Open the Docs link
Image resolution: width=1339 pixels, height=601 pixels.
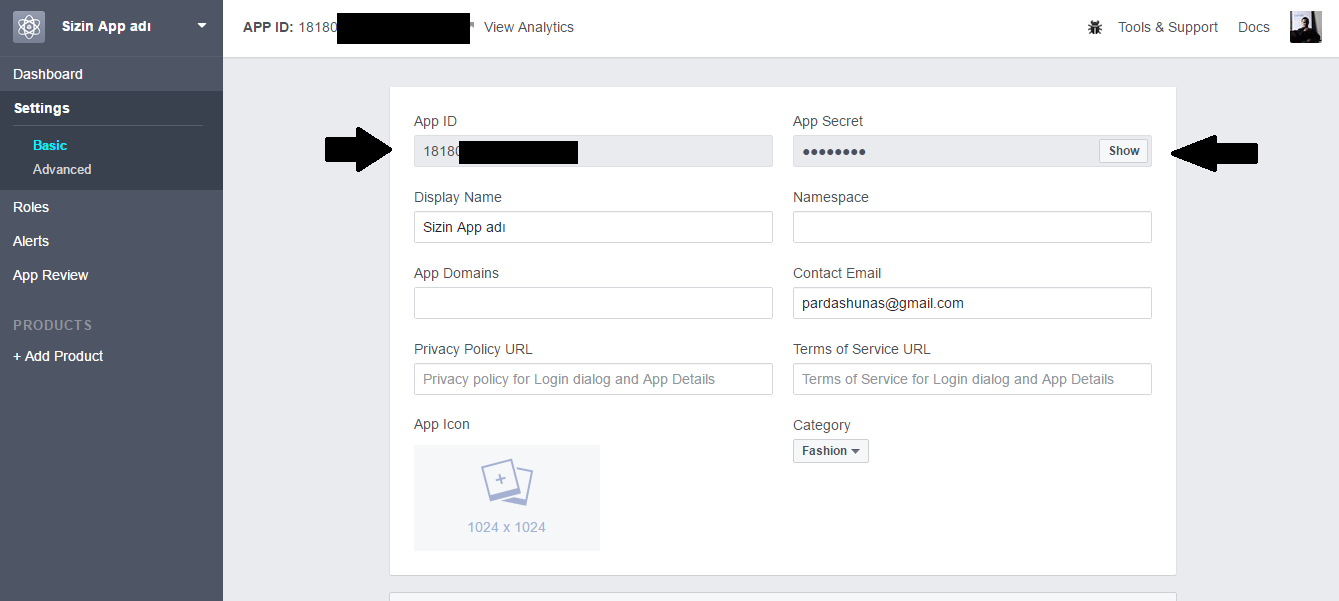[x=1253, y=28]
